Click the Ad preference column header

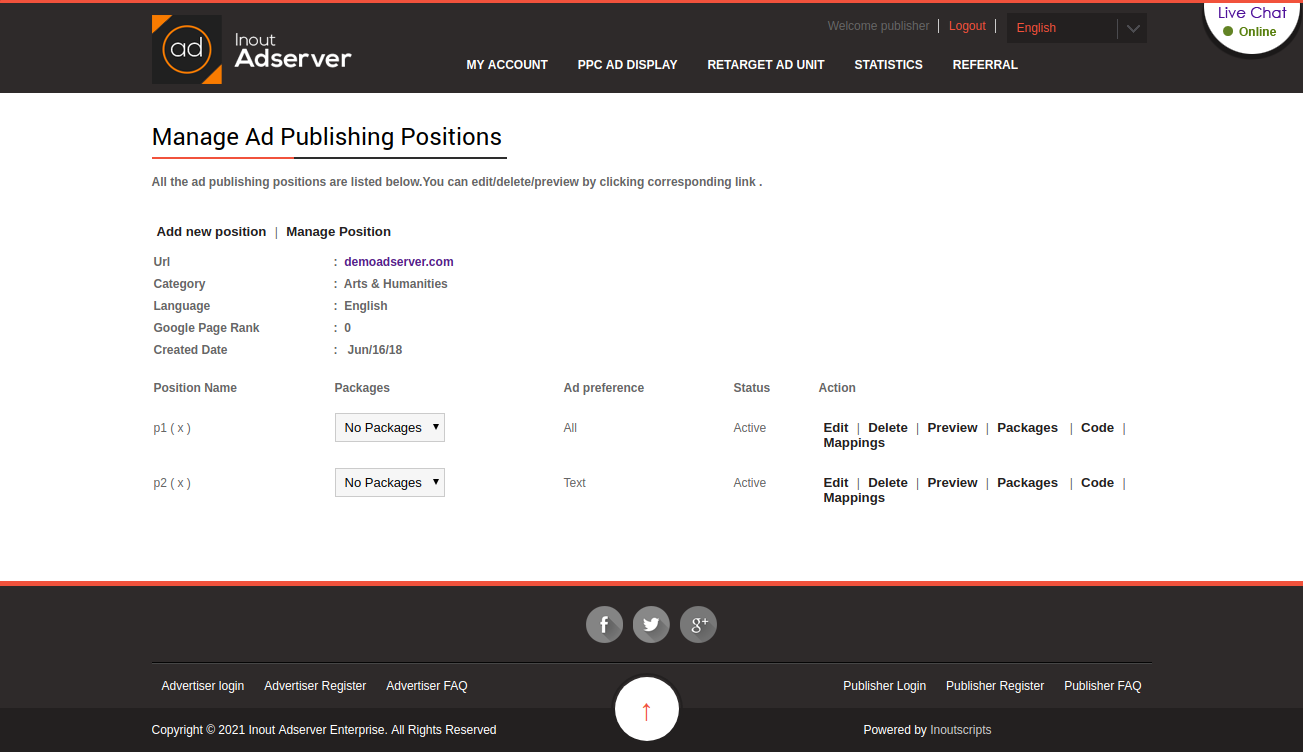tap(604, 388)
